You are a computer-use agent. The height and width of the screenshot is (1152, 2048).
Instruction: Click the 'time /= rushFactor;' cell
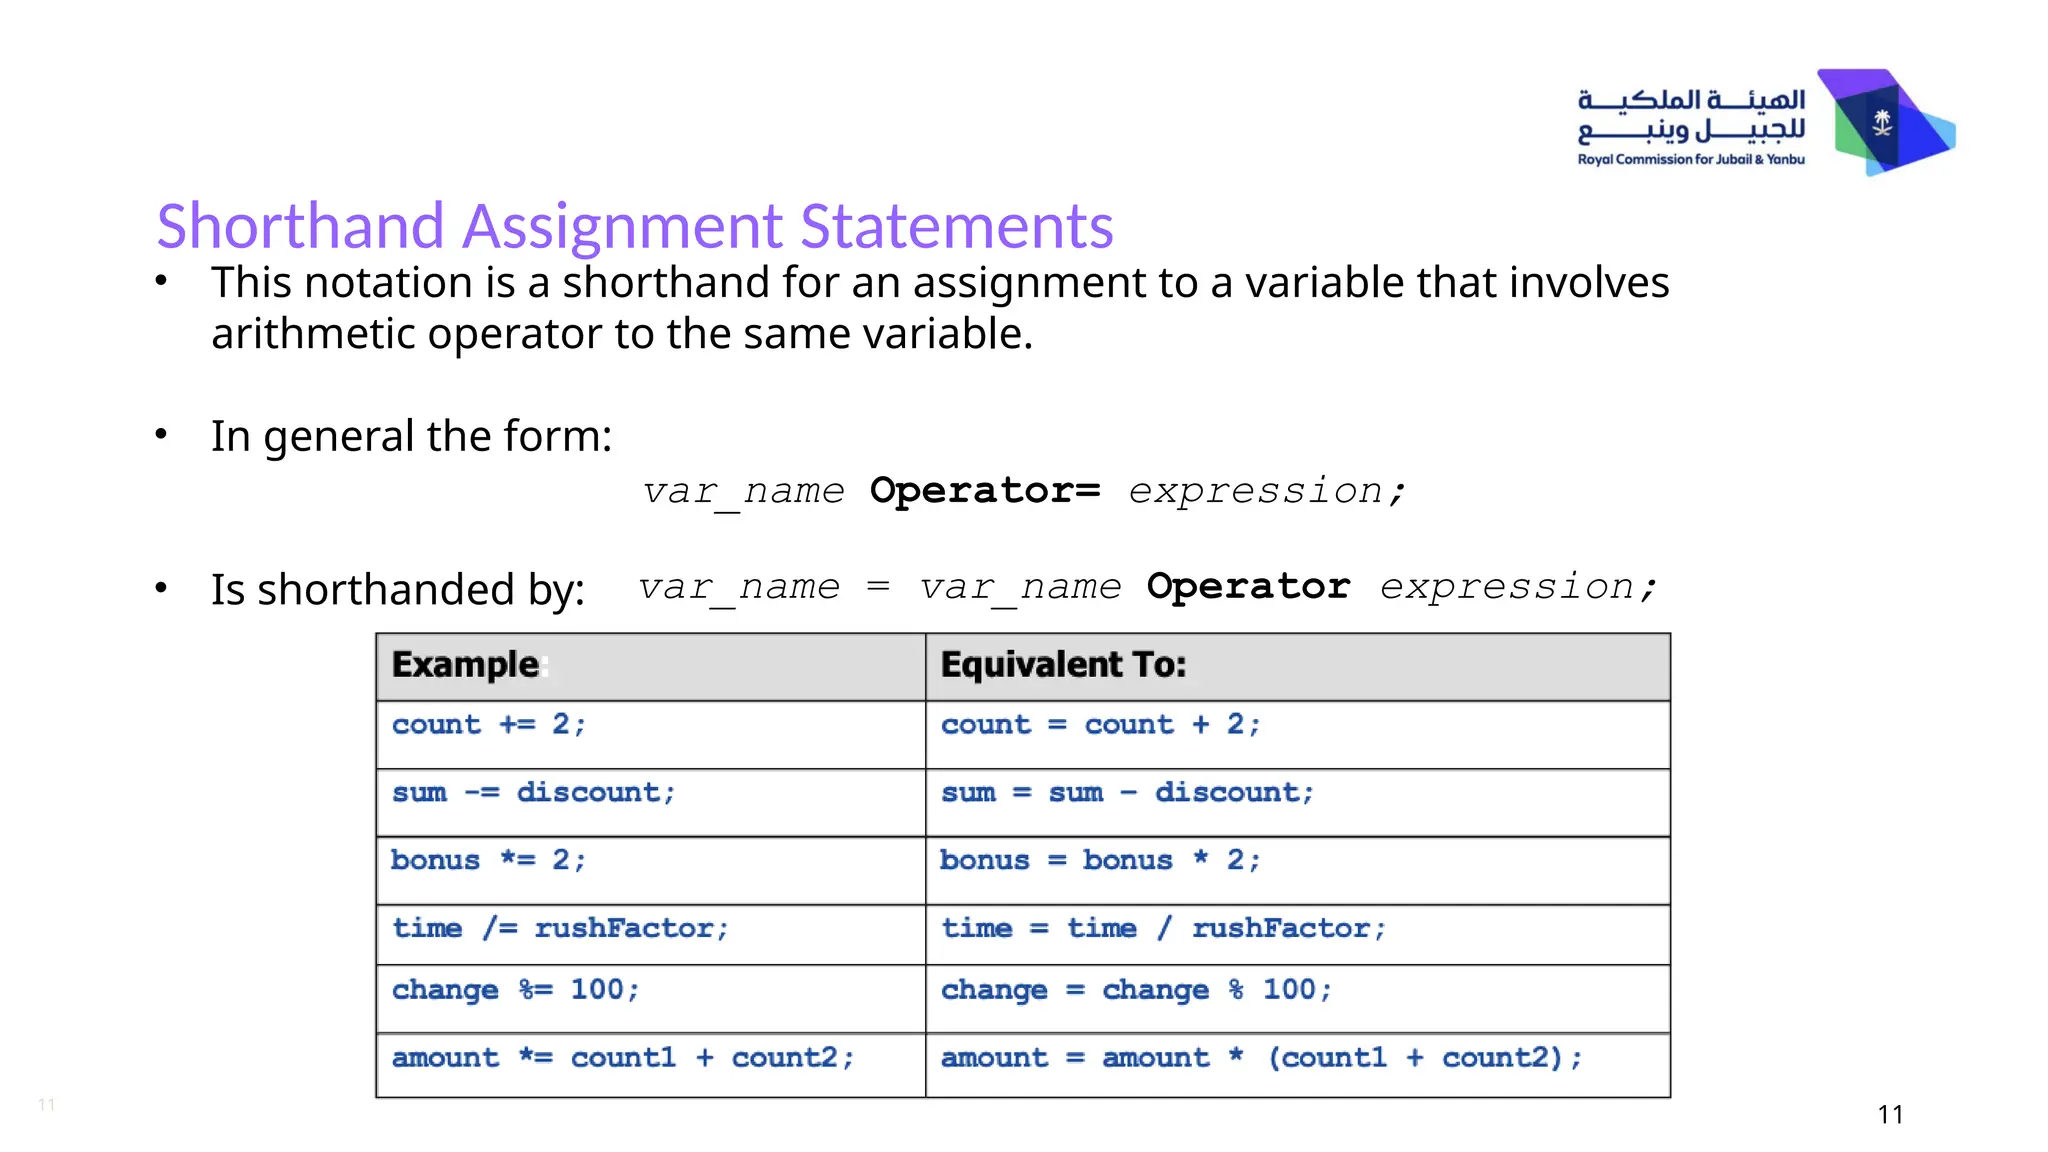651,935
